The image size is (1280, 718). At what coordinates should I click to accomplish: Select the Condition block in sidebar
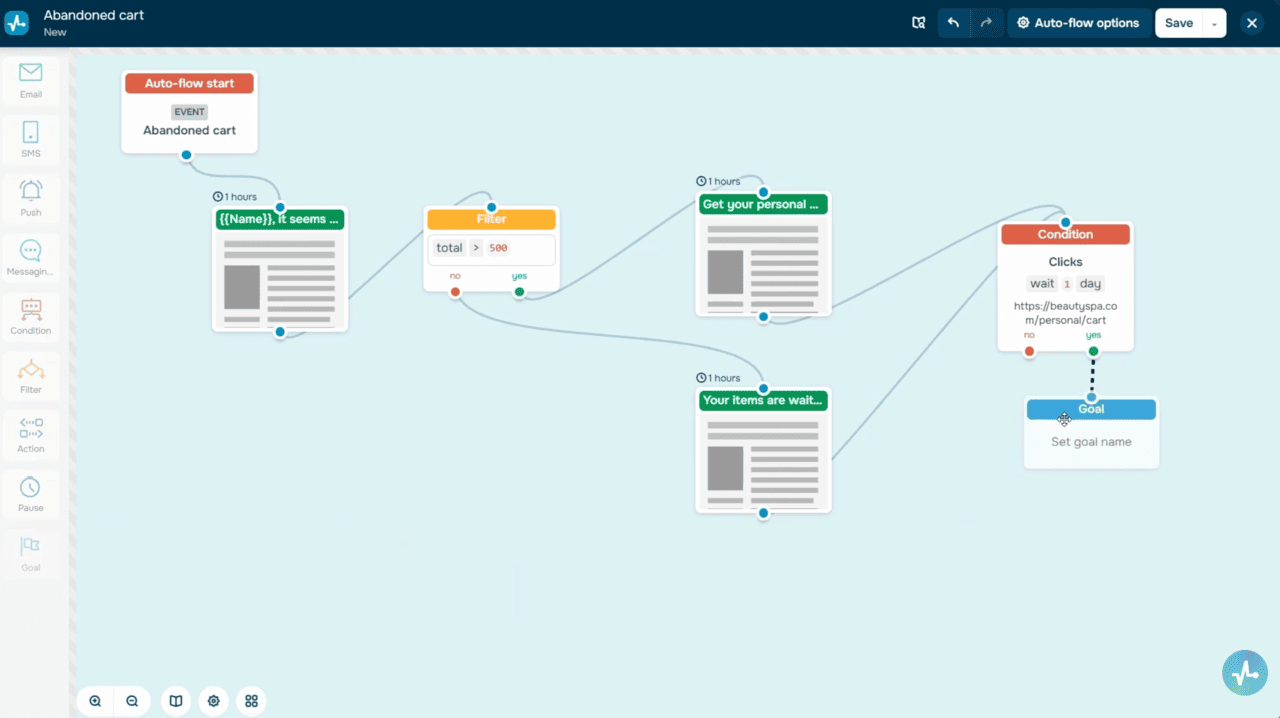[31, 317]
